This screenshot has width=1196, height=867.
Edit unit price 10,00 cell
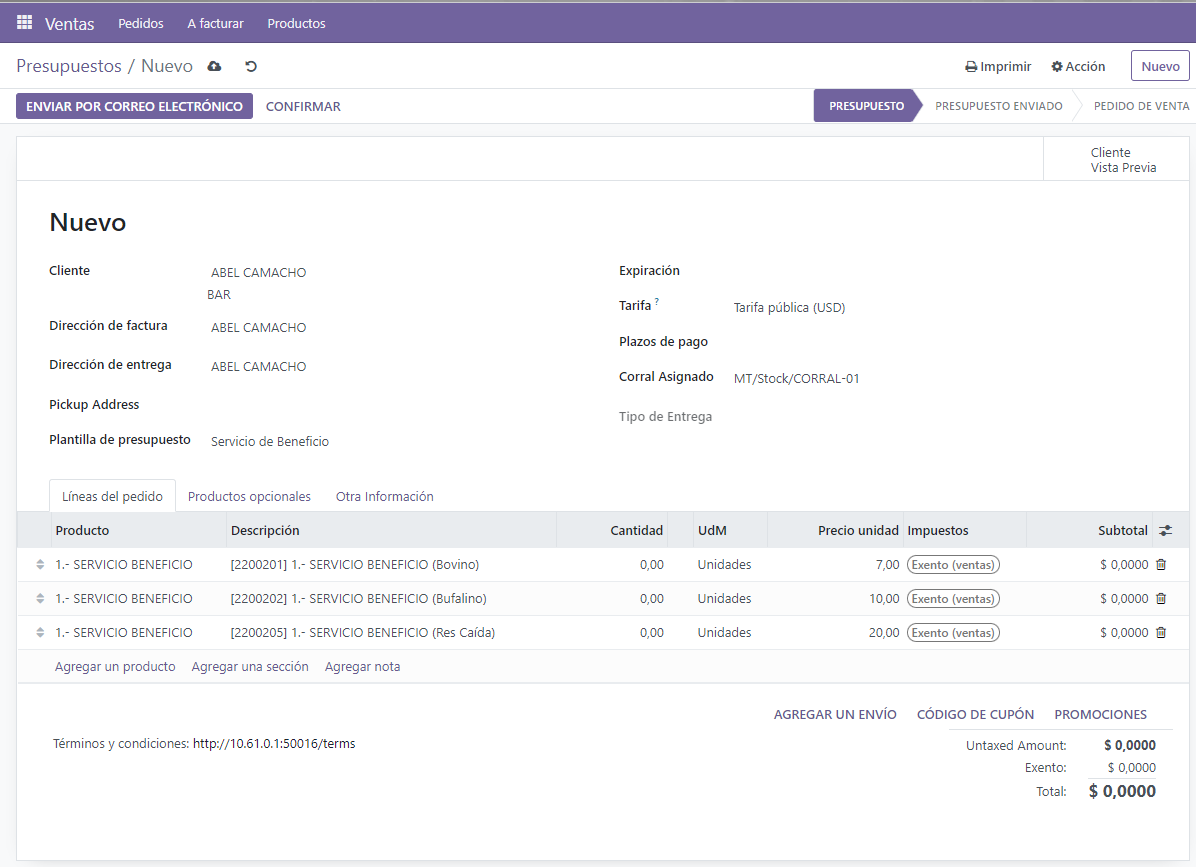pos(884,599)
